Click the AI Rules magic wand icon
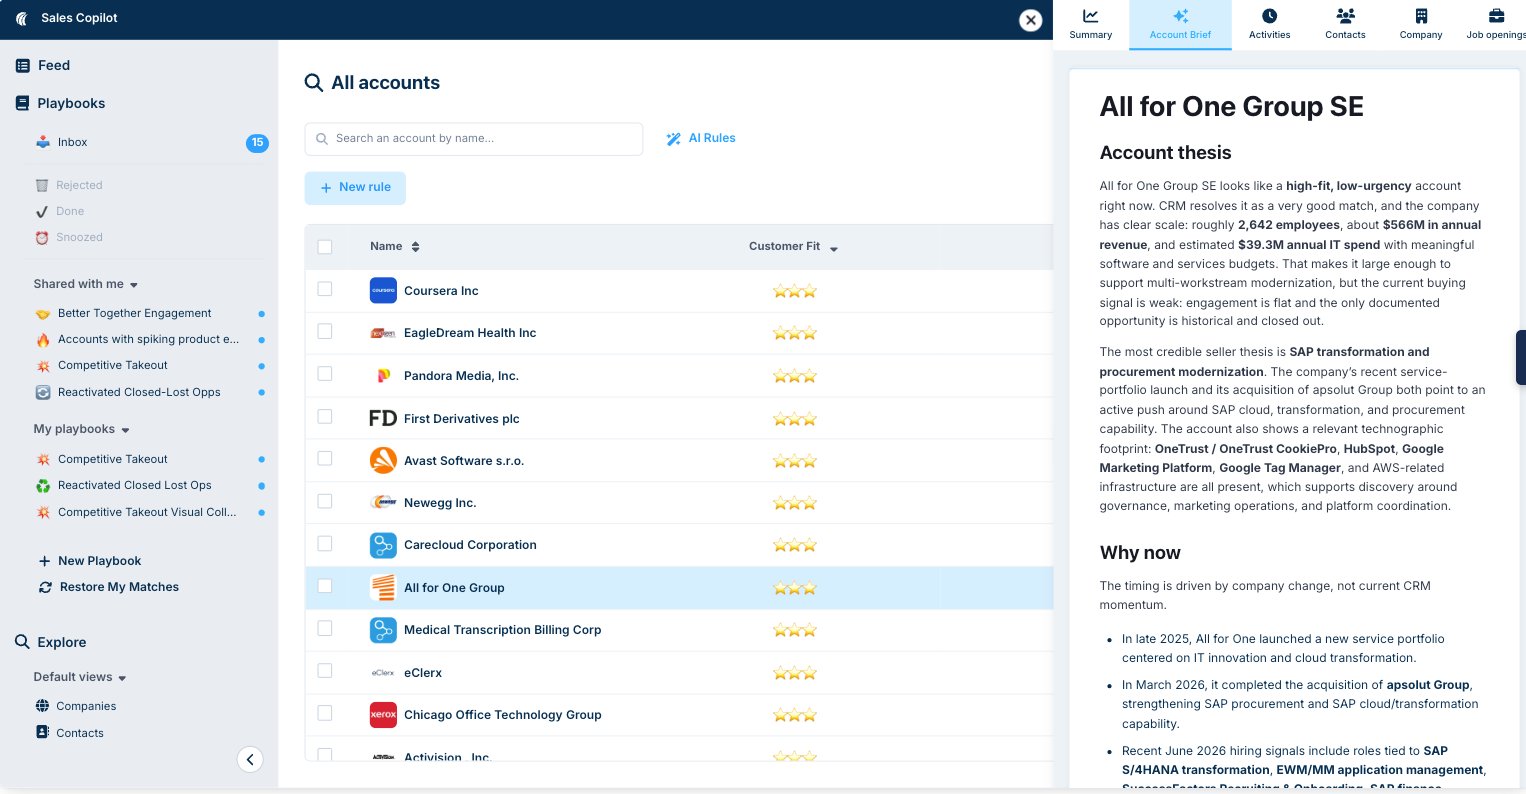The width and height of the screenshot is (1526, 794). [x=674, y=139]
